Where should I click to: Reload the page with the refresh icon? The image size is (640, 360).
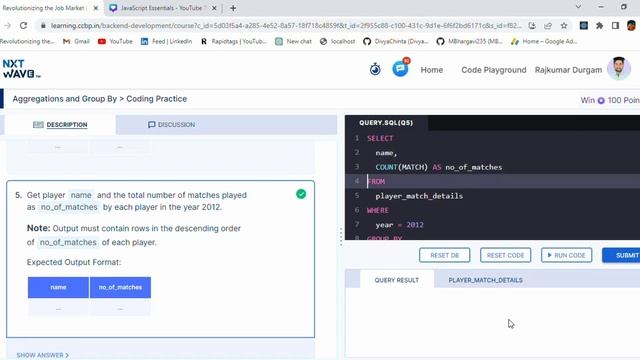tap(24, 25)
